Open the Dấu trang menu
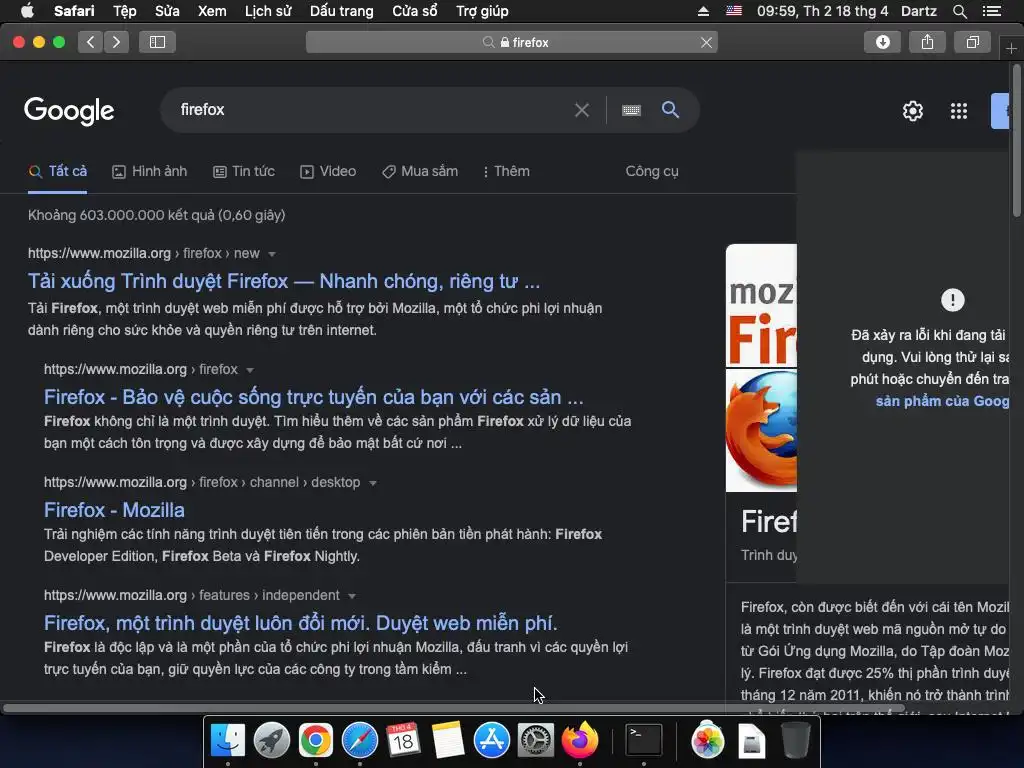 (x=342, y=11)
